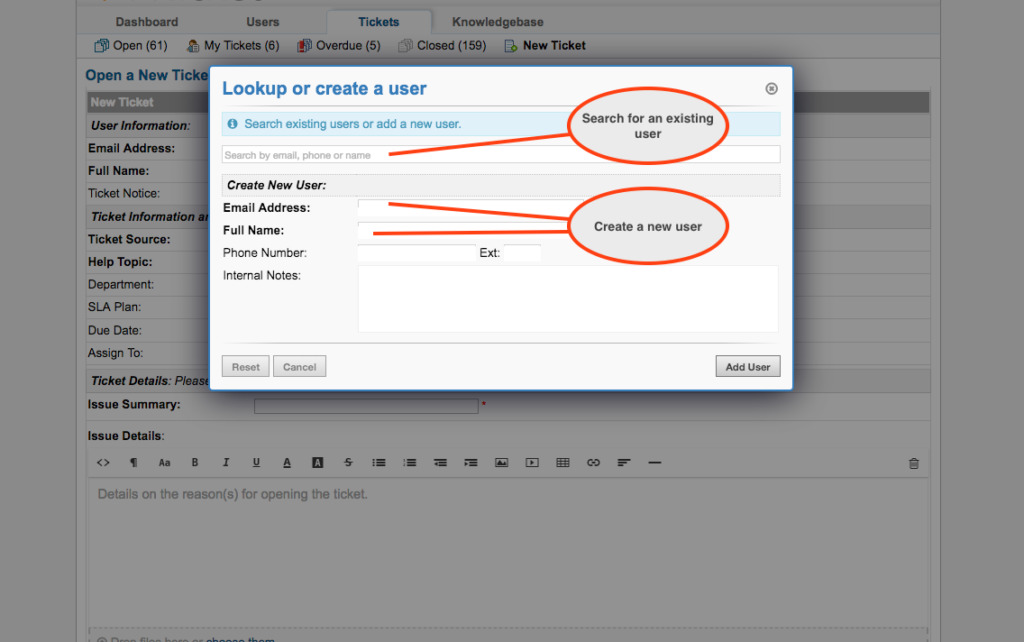Close the Lookup or create user dialog
Image resolution: width=1024 pixels, height=642 pixels.
(x=771, y=88)
